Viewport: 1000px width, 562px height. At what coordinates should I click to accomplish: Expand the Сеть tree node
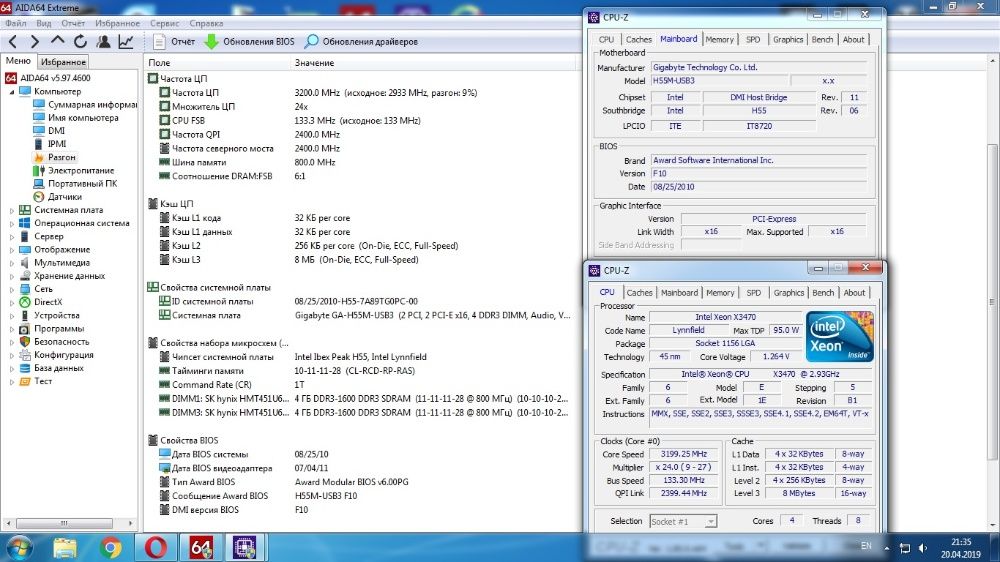point(11,289)
